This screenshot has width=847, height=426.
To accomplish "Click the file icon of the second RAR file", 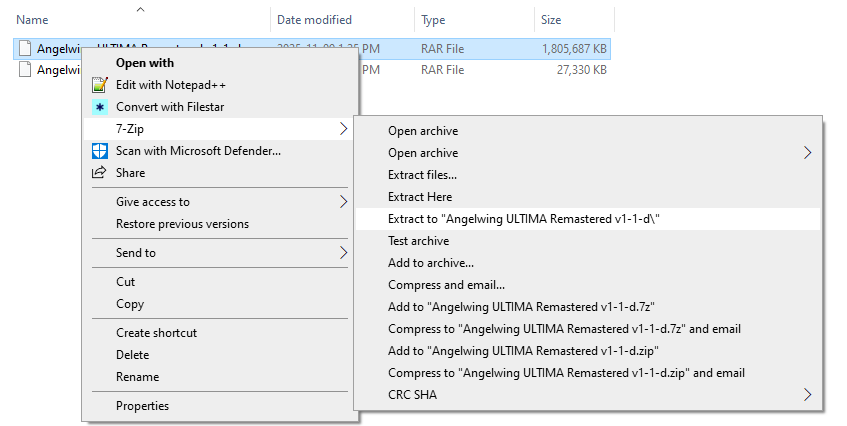I will 25,70.
